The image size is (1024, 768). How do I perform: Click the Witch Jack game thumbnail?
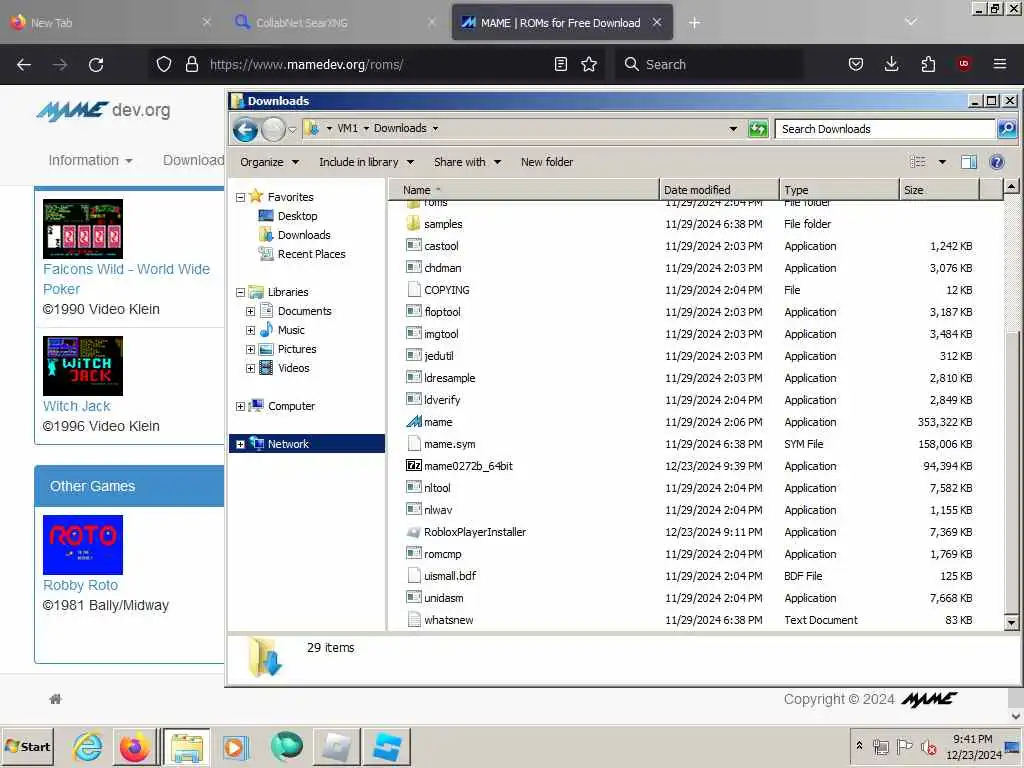[83, 366]
